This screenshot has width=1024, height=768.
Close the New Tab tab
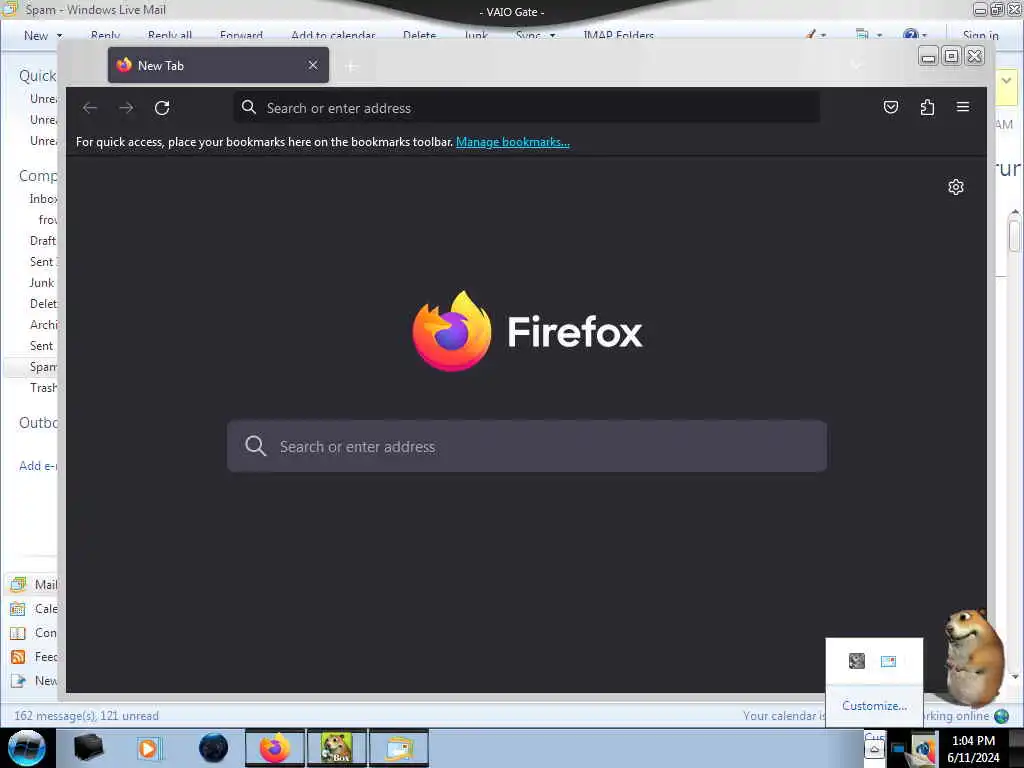point(313,65)
